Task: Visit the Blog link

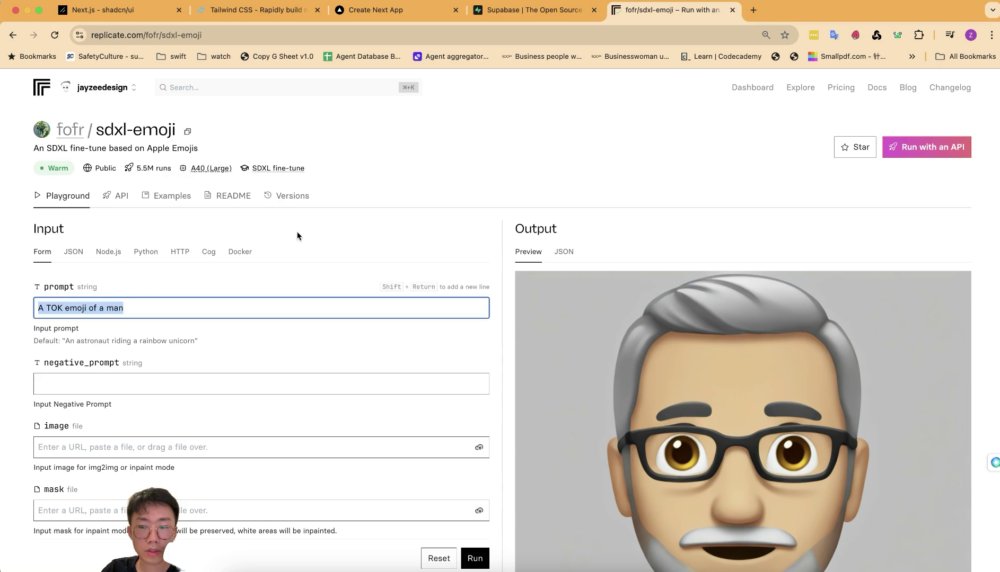Action: coord(908,87)
